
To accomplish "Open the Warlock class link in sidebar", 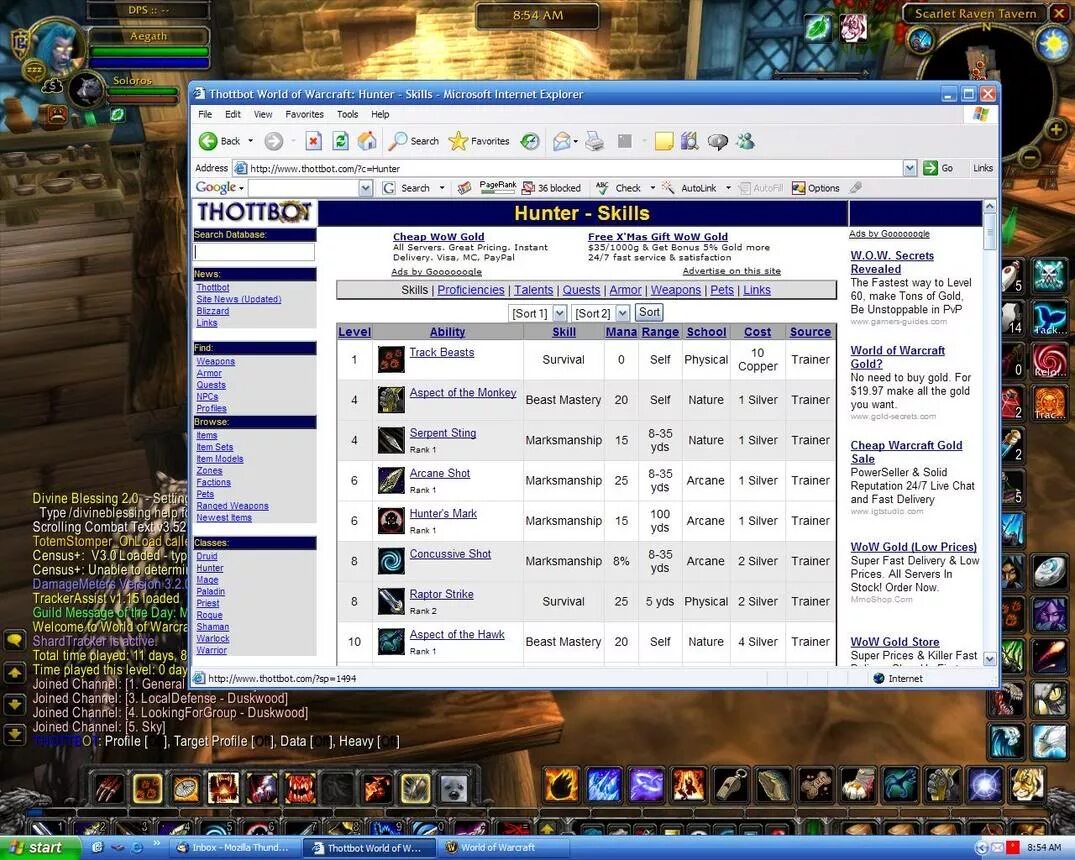I will click(x=213, y=638).
